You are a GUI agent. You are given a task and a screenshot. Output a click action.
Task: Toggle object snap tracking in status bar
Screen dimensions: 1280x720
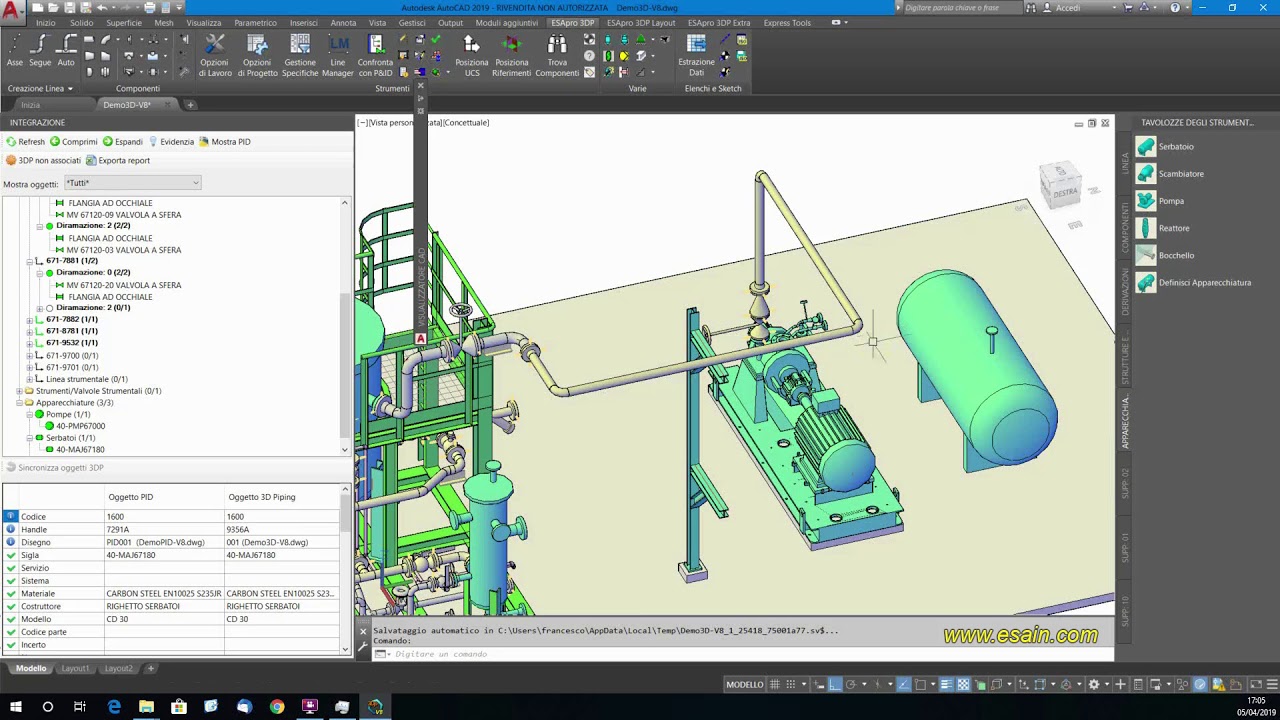904,684
